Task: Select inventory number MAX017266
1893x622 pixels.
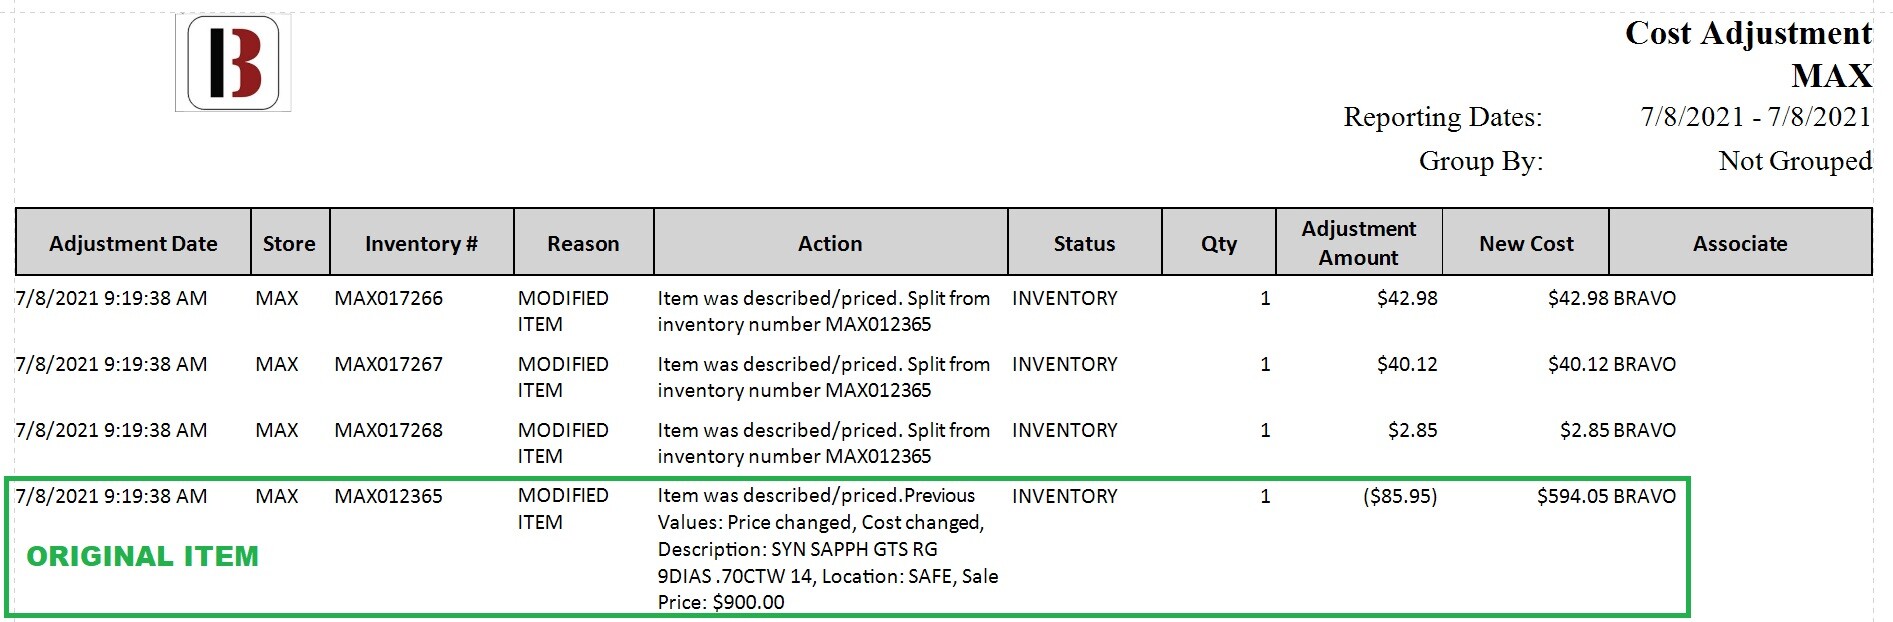Action: [x=388, y=298]
